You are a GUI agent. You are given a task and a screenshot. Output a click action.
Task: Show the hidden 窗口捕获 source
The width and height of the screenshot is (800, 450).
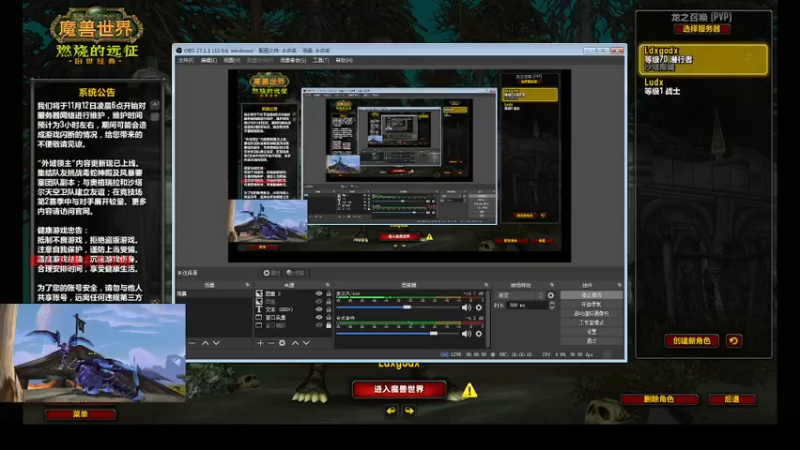click(x=319, y=325)
